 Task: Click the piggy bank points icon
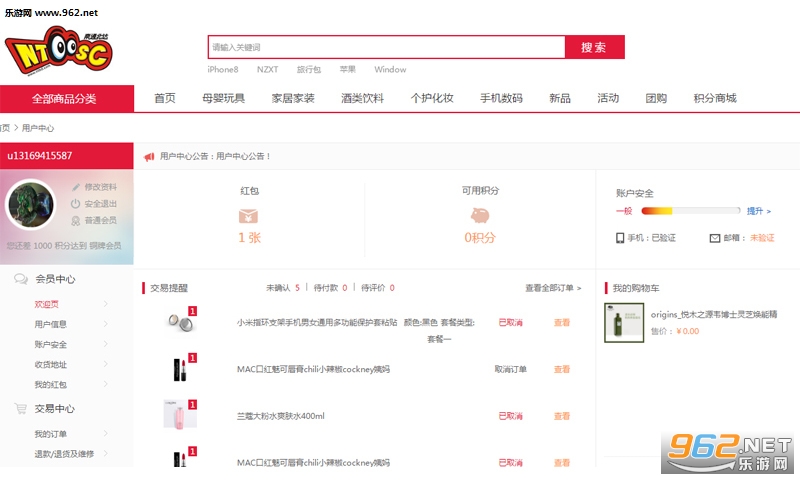point(479,215)
